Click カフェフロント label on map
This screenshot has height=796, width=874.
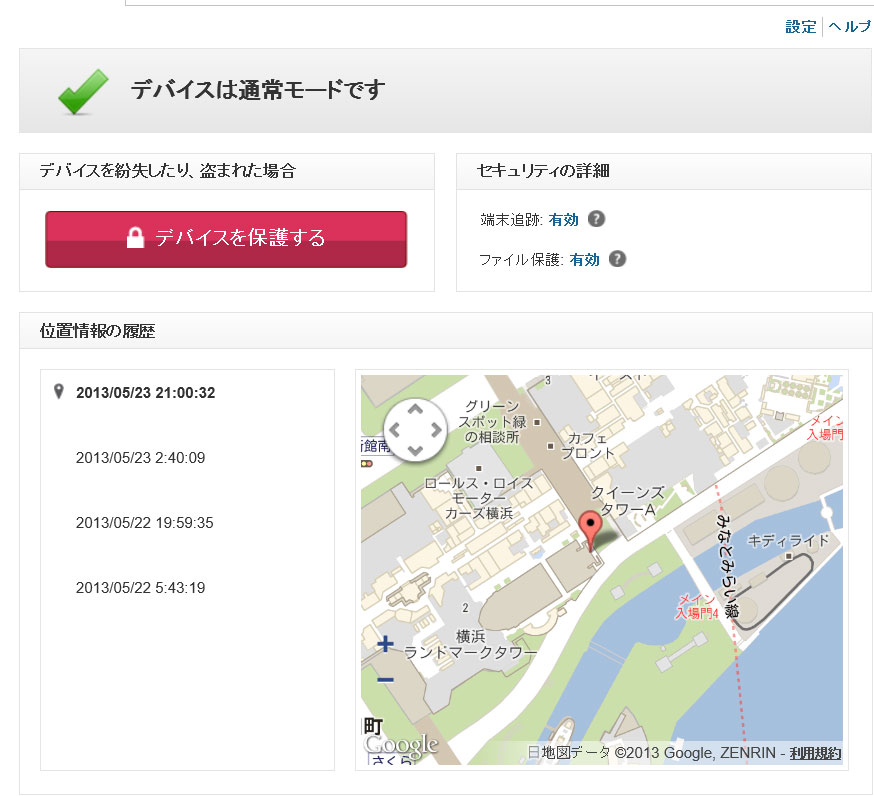click(x=587, y=445)
